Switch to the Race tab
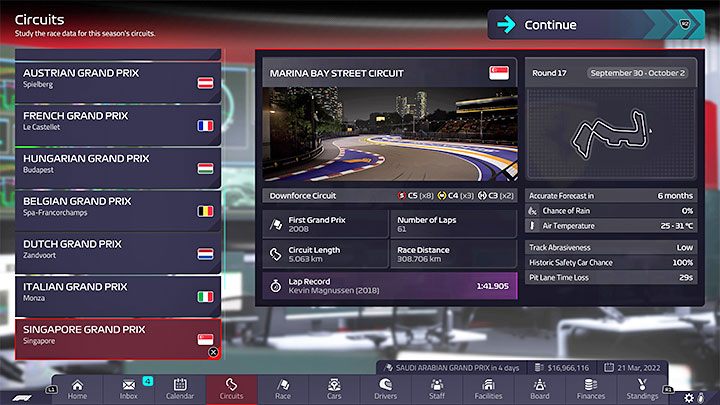Viewport: 720px width, 405px height. (x=283, y=389)
